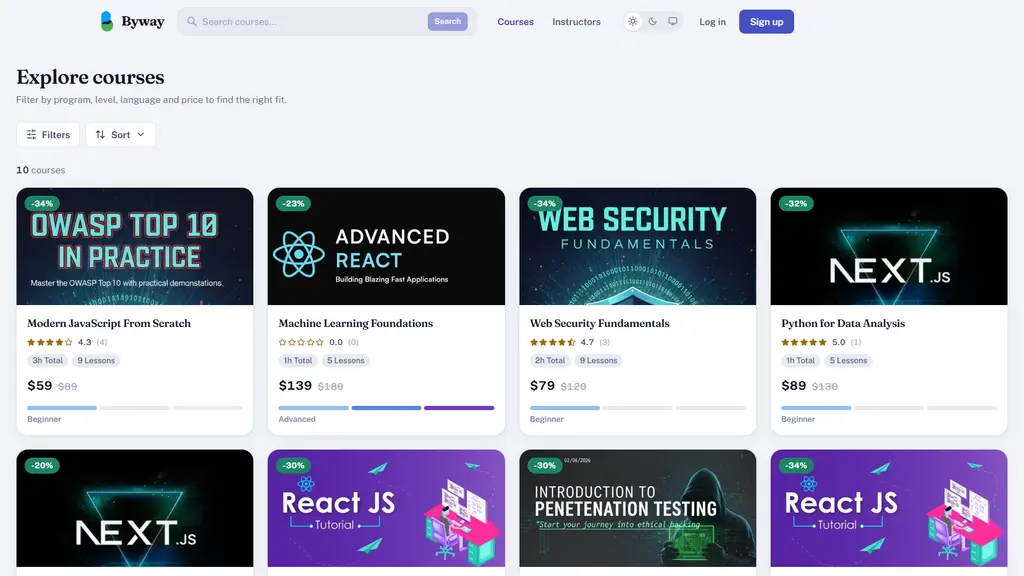Expand the Sort dropdown chevron

tap(141, 135)
